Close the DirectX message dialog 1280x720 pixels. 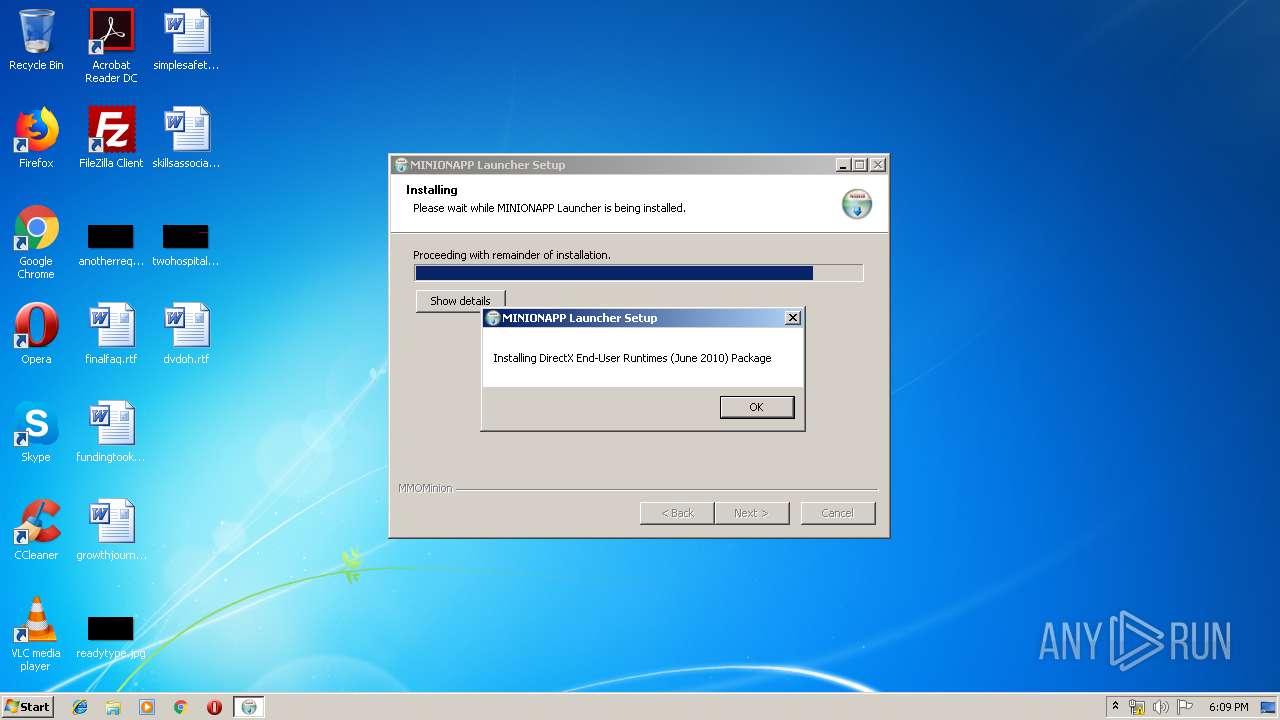[x=793, y=318]
